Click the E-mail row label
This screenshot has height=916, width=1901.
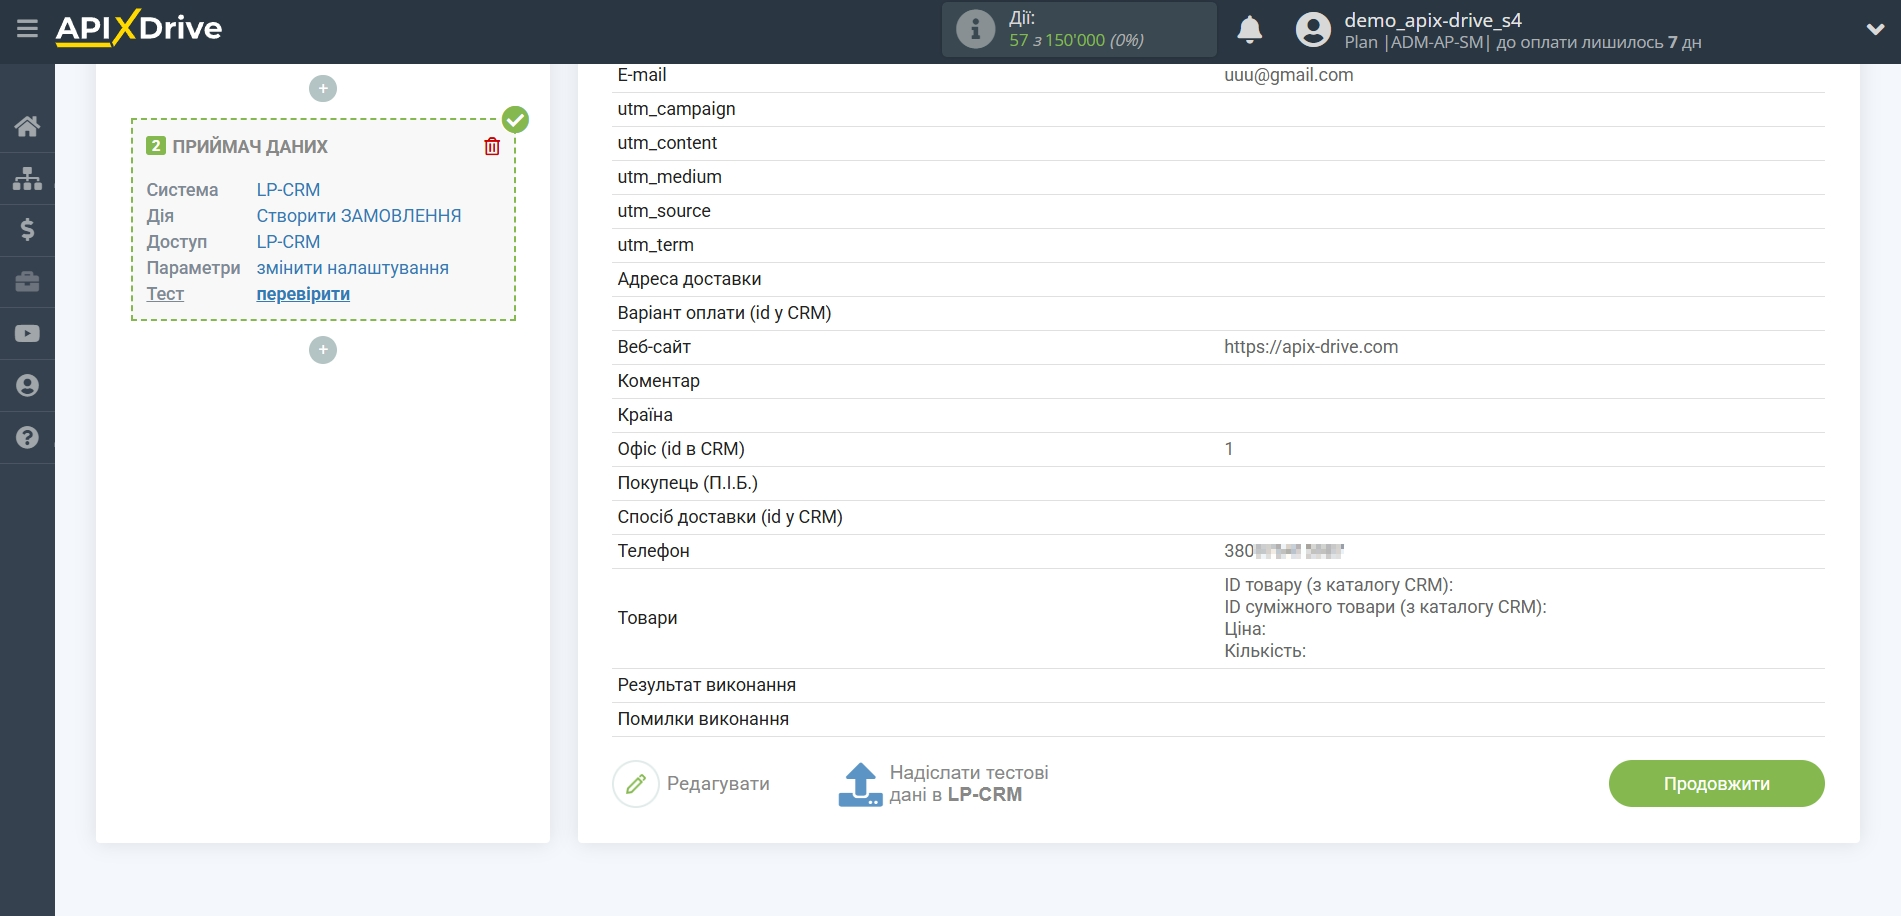[641, 75]
